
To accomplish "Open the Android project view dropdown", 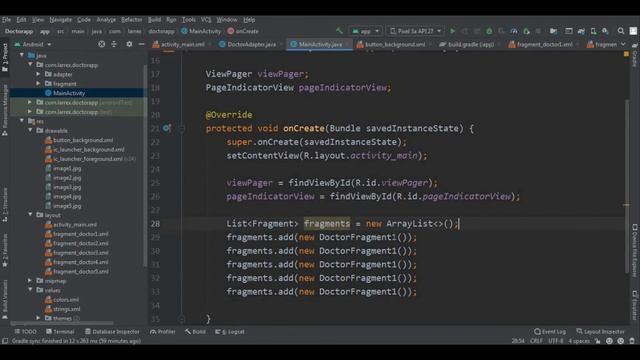I will [x=33, y=44].
